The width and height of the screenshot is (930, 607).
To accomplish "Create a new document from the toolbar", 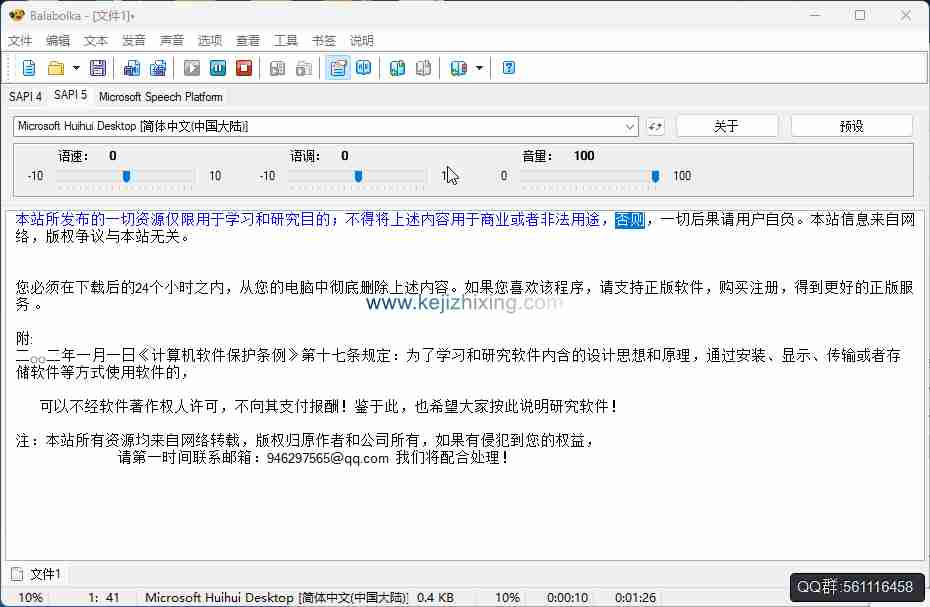I will (29, 68).
